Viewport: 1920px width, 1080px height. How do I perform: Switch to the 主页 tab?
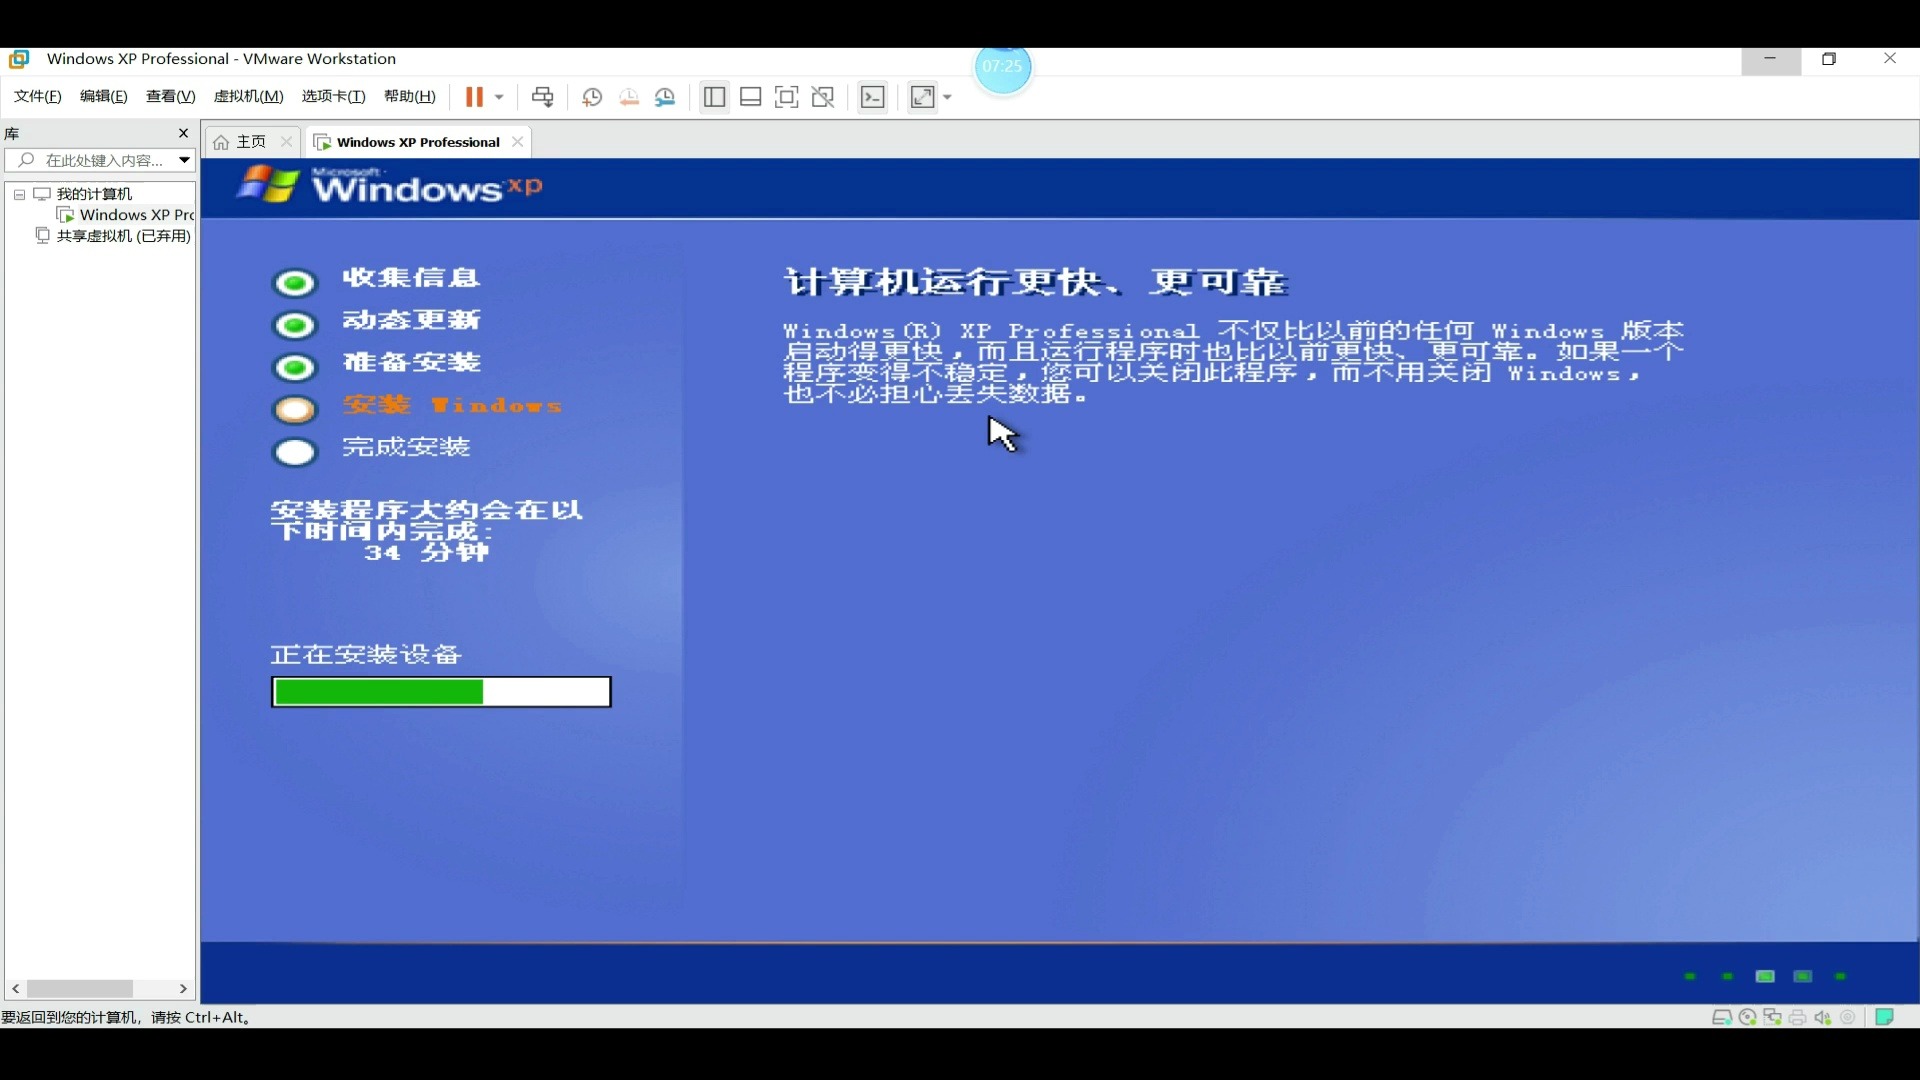click(x=251, y=142)
